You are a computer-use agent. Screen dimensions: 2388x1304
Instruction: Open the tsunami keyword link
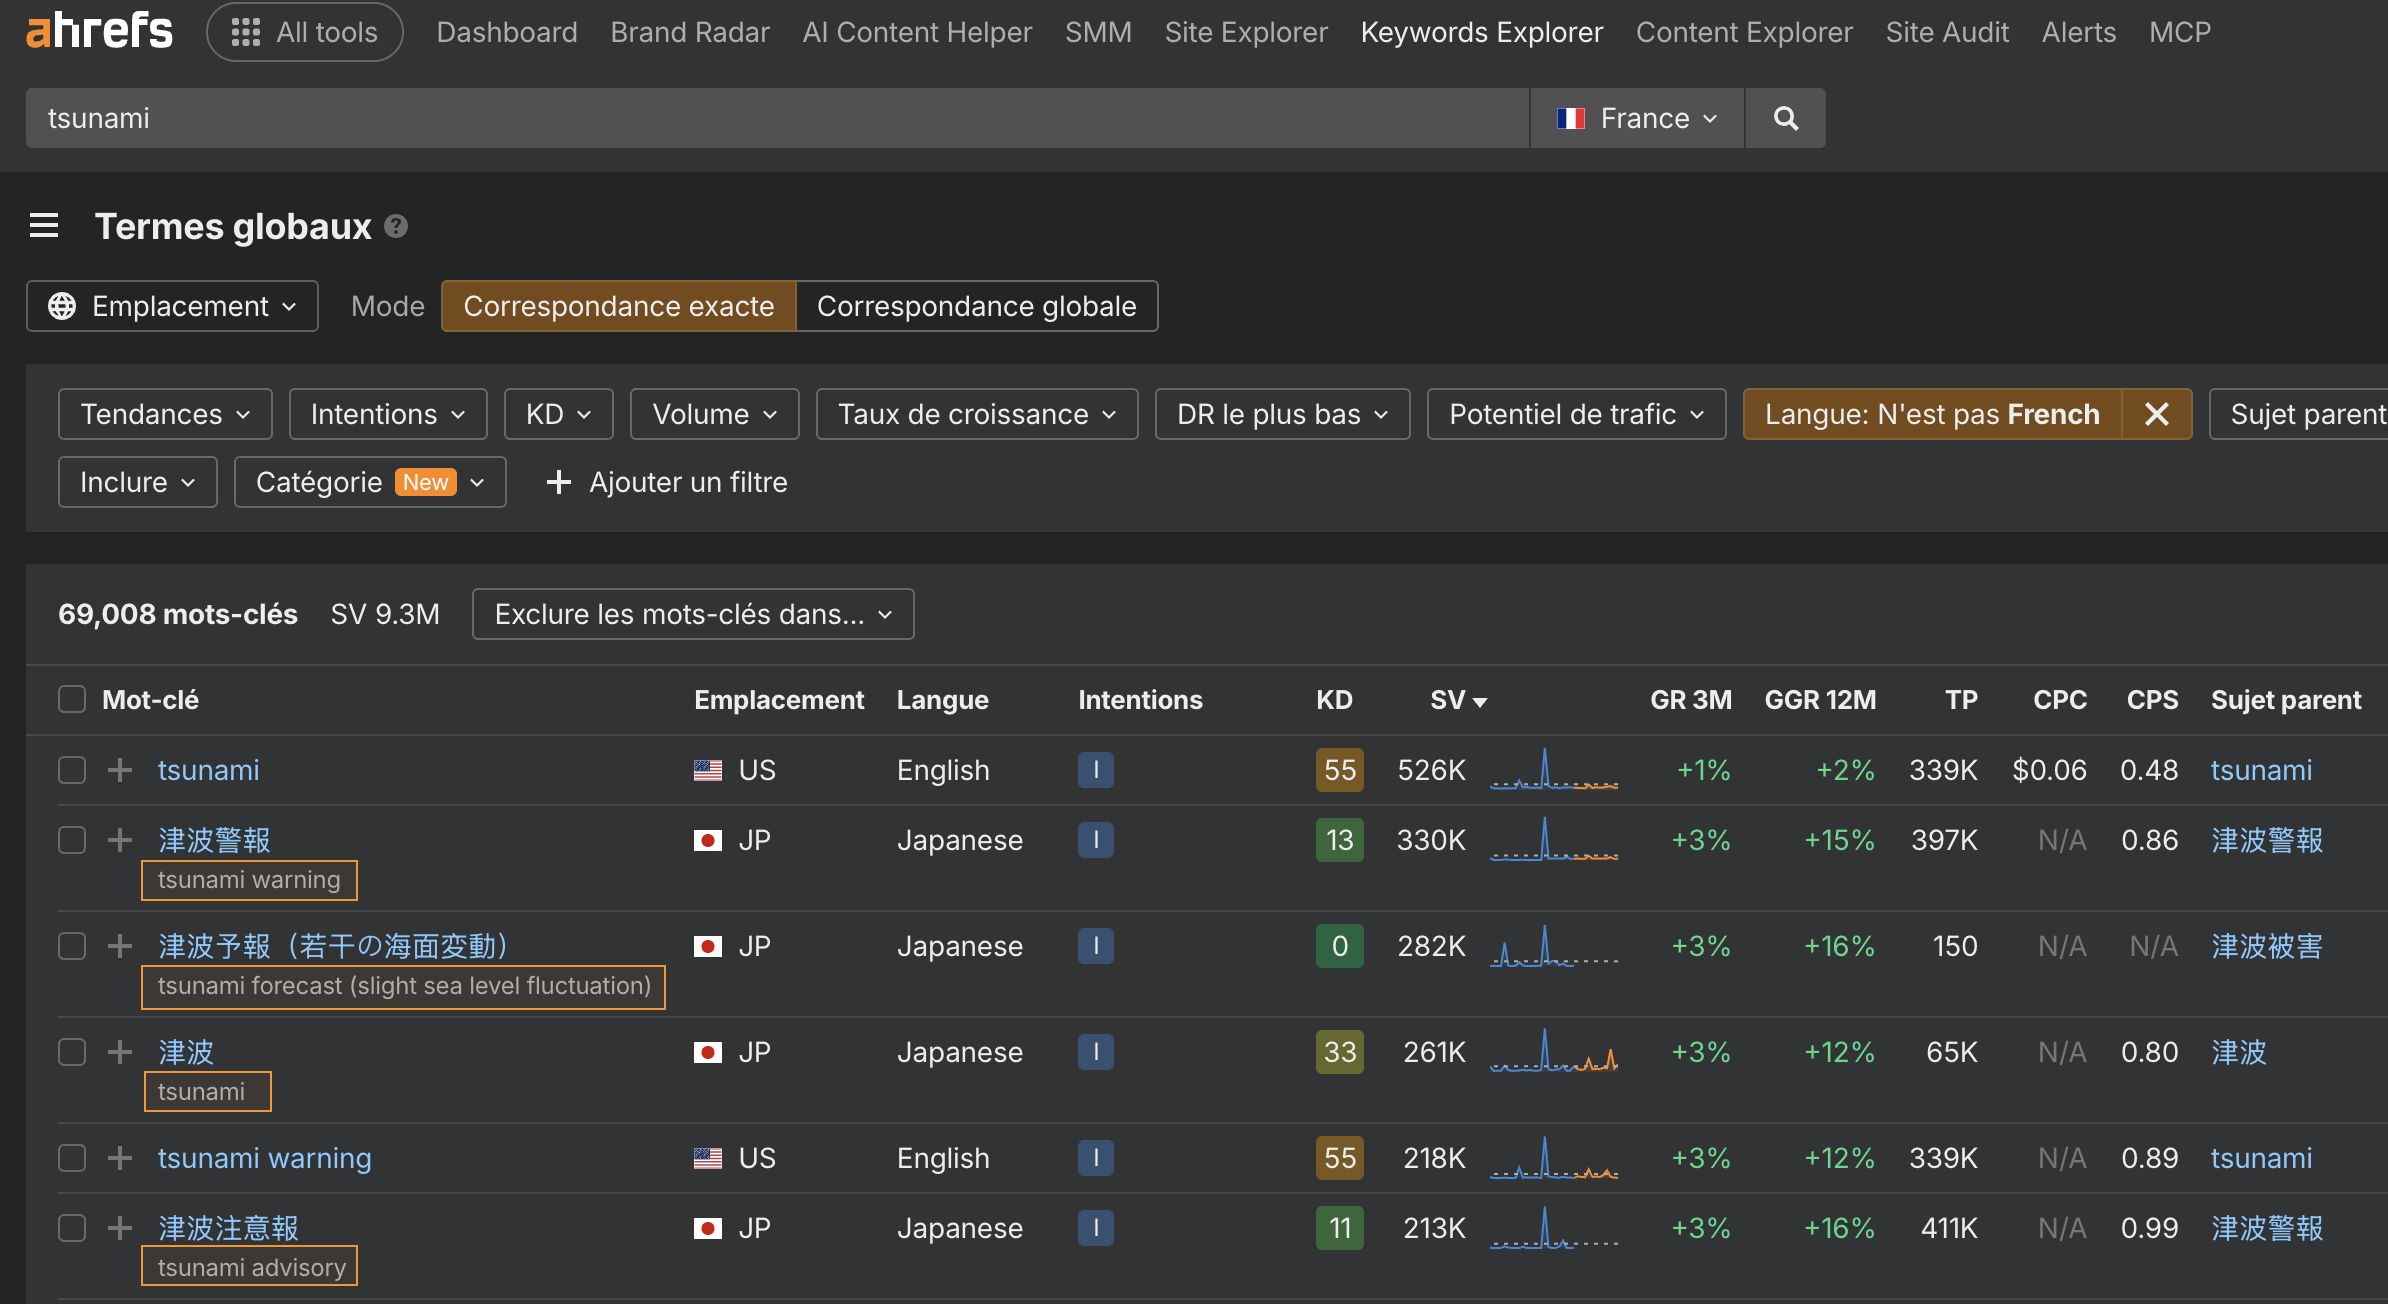(x=208, y=770)
